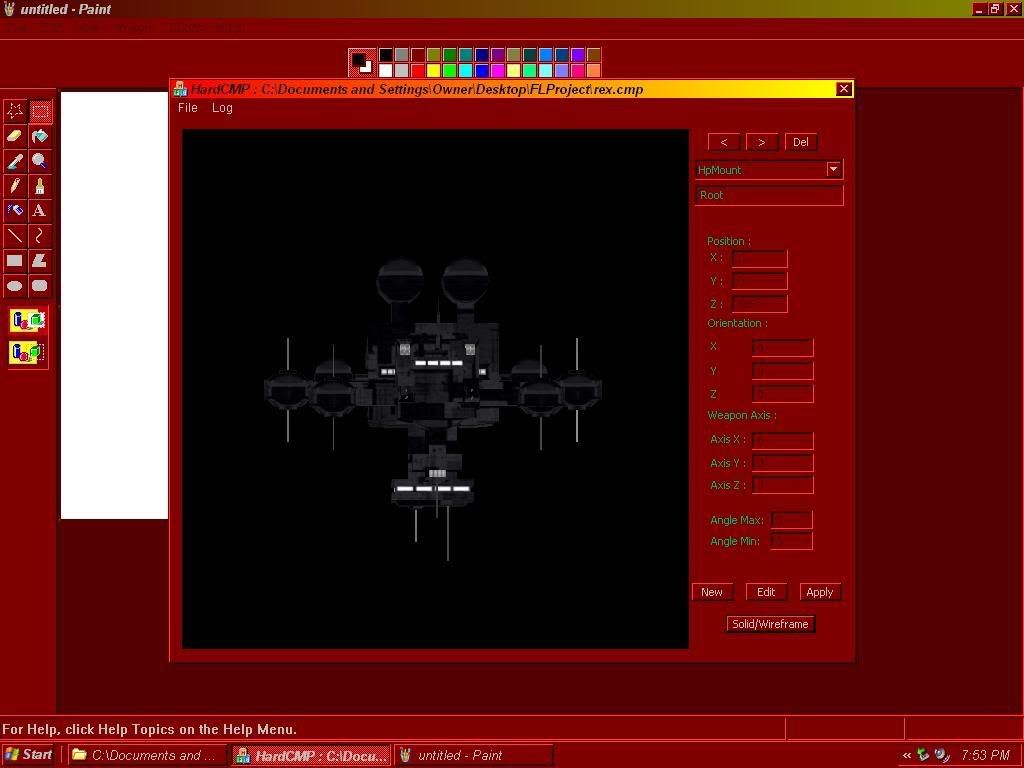The image size is (1024, 768).
Task: Pick the Free-Form Select tool
Action: coord(15,111)
